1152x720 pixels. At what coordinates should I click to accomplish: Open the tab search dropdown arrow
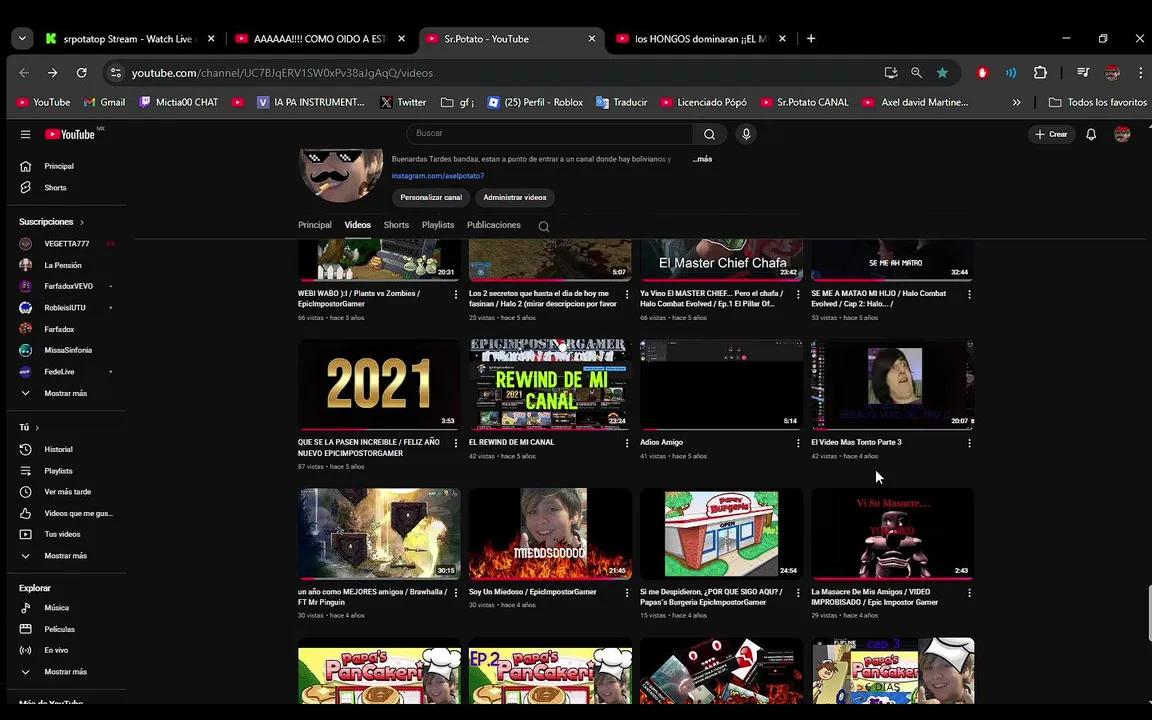click(x=22, y=39)
